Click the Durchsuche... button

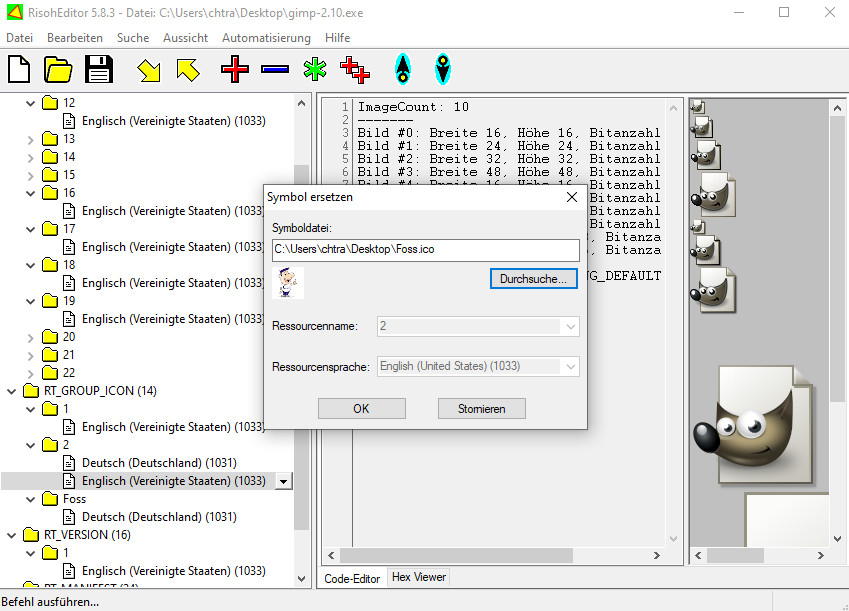pyautogui.click(x=534, y=279)
